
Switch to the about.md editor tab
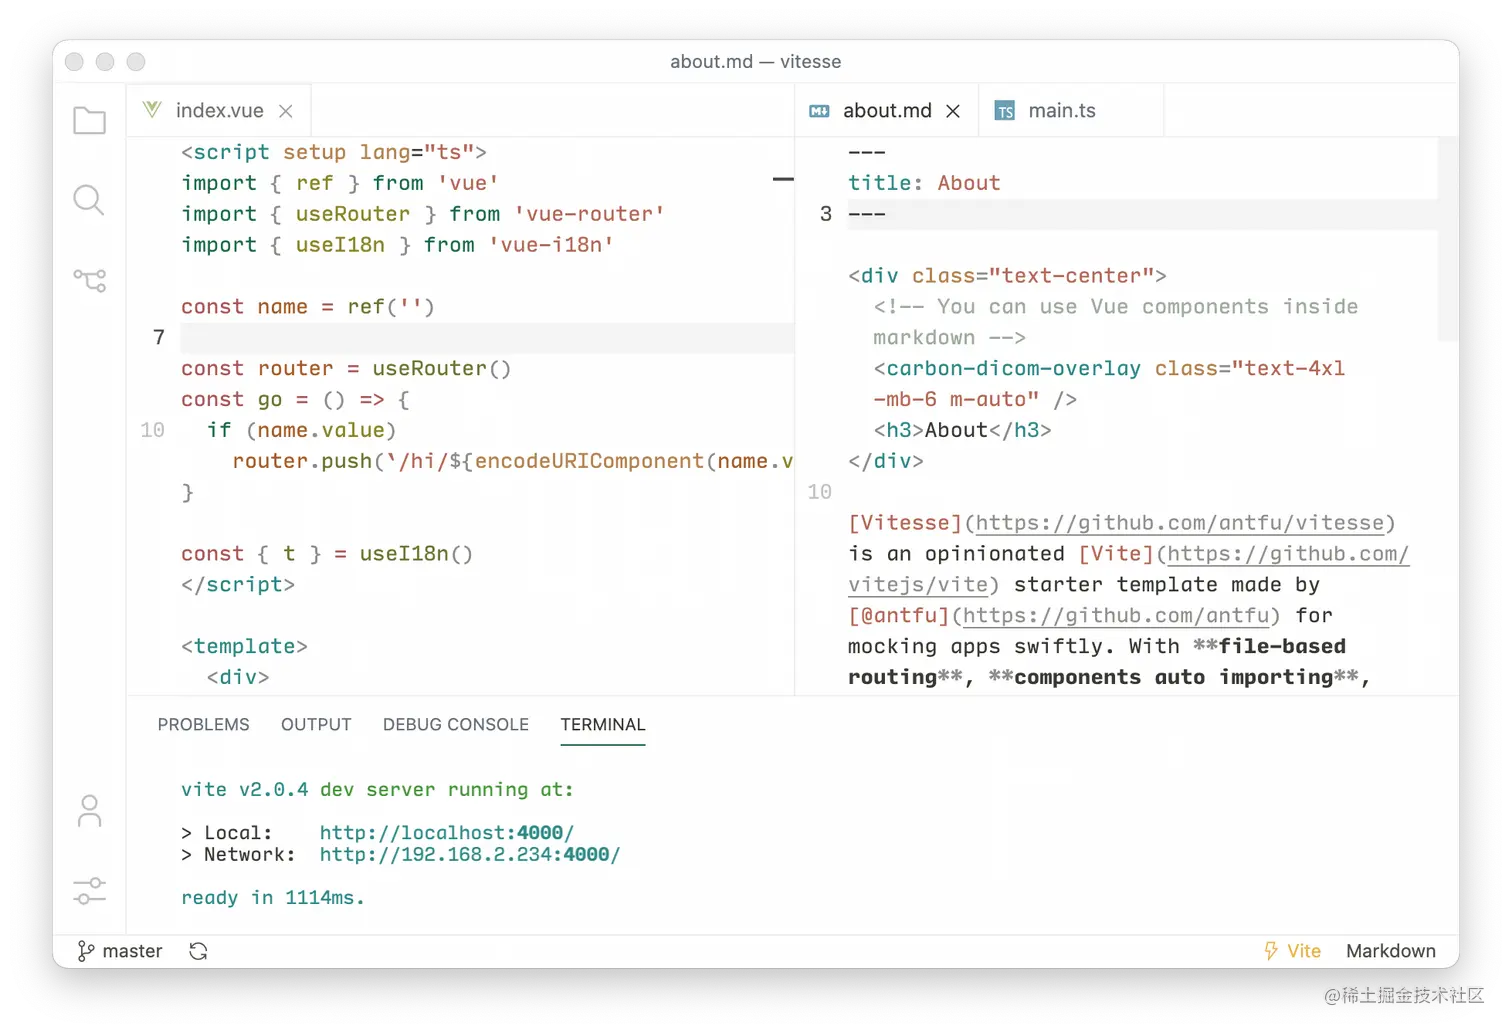click(x=887, y=111)
